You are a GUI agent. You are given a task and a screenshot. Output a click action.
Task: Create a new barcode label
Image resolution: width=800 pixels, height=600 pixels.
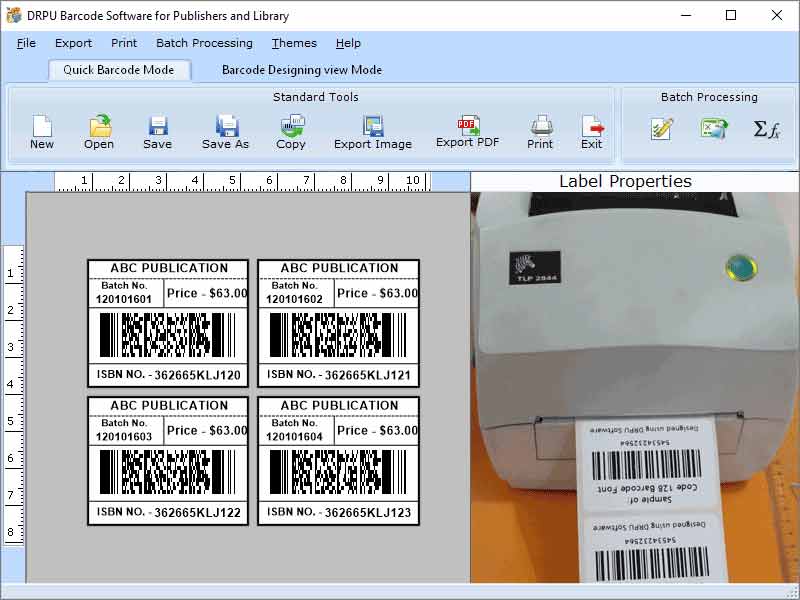click(x=41, y=130)
